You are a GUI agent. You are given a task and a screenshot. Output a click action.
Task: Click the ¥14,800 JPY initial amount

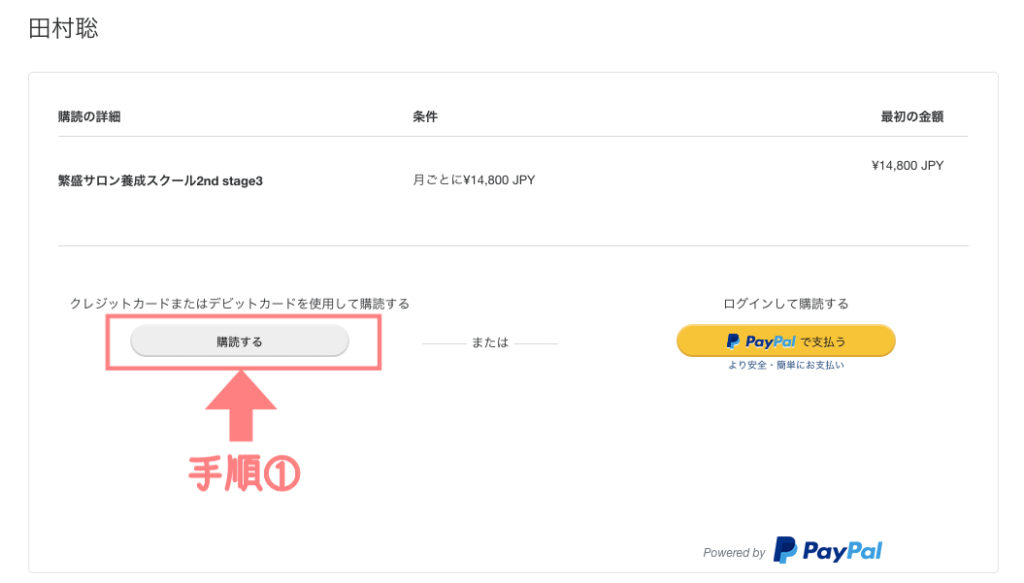click(907, 166)
